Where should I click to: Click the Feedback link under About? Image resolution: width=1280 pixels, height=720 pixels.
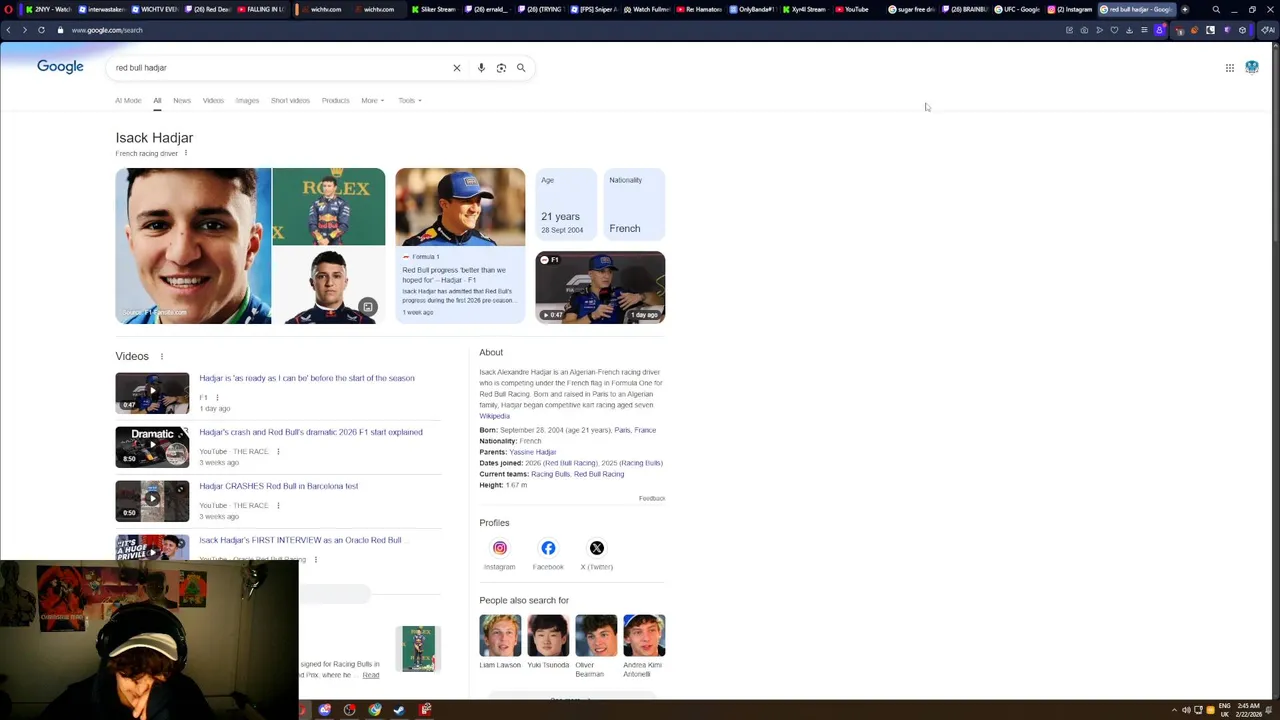(x=652, y=498)
